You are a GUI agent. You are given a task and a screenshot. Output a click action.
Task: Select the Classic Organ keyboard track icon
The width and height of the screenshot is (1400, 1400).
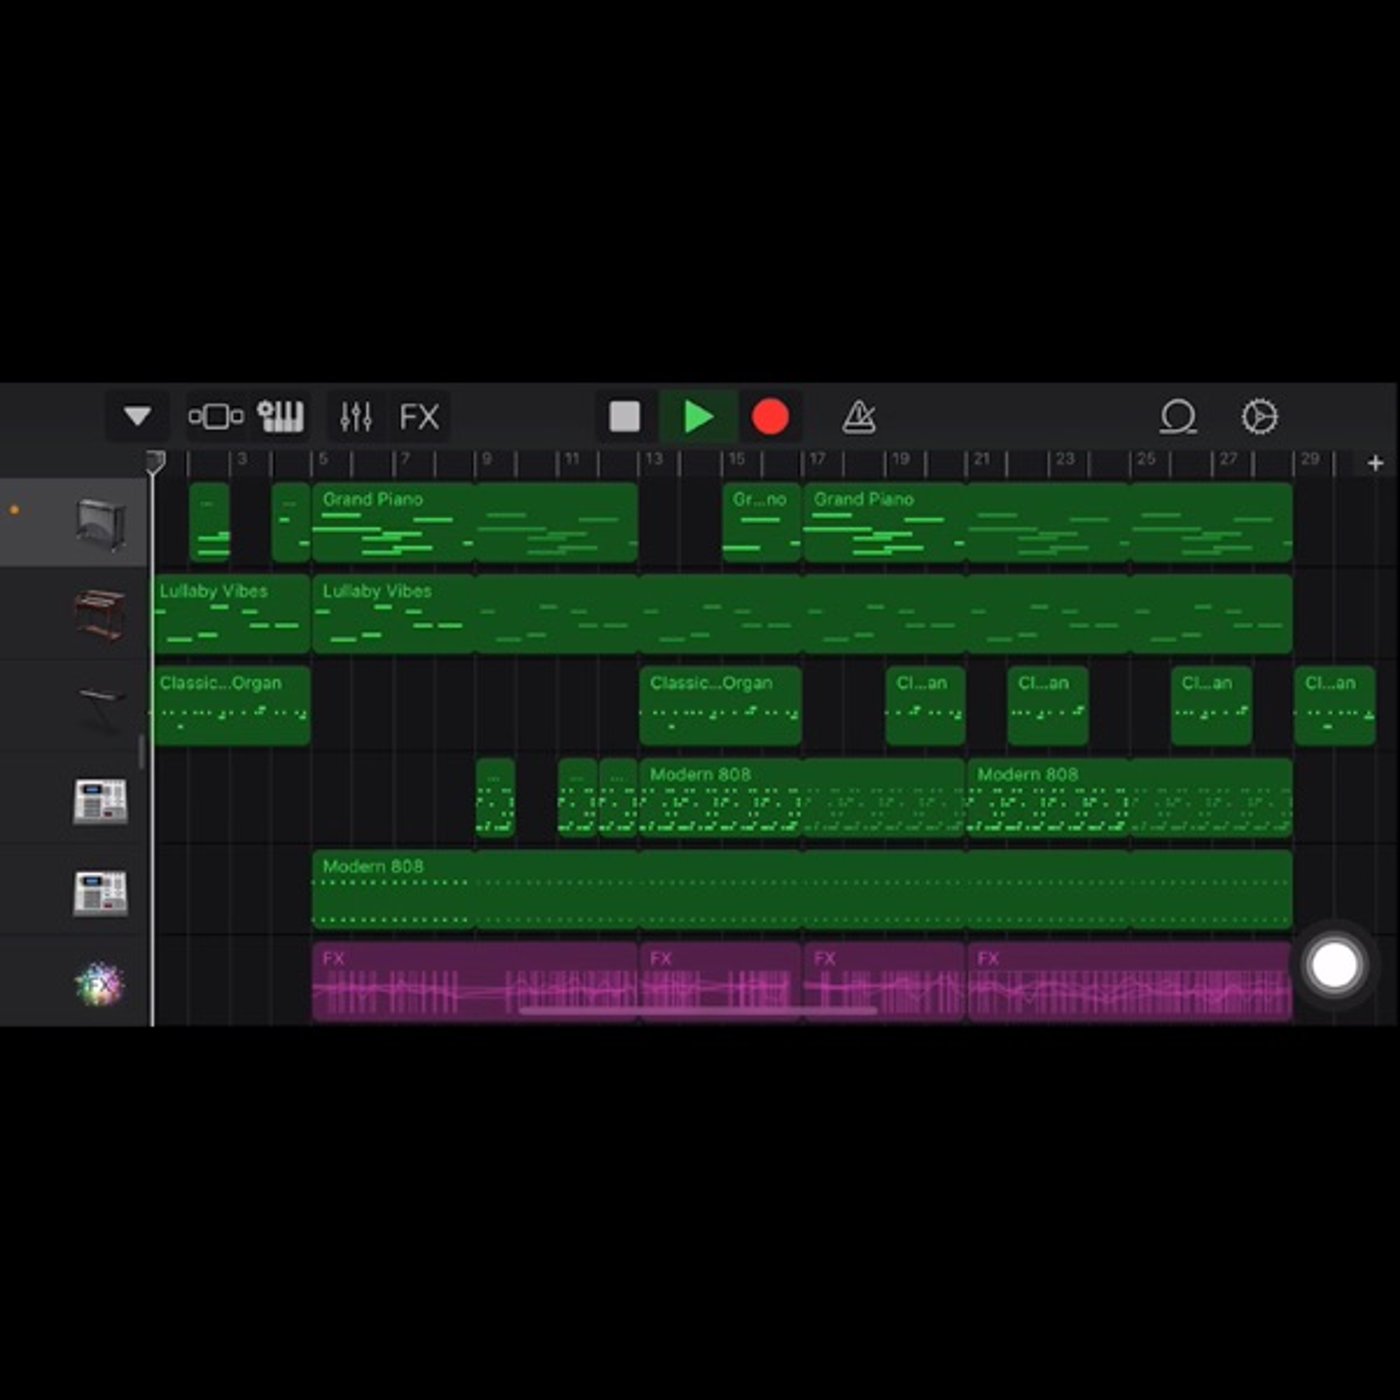(100, 706)
